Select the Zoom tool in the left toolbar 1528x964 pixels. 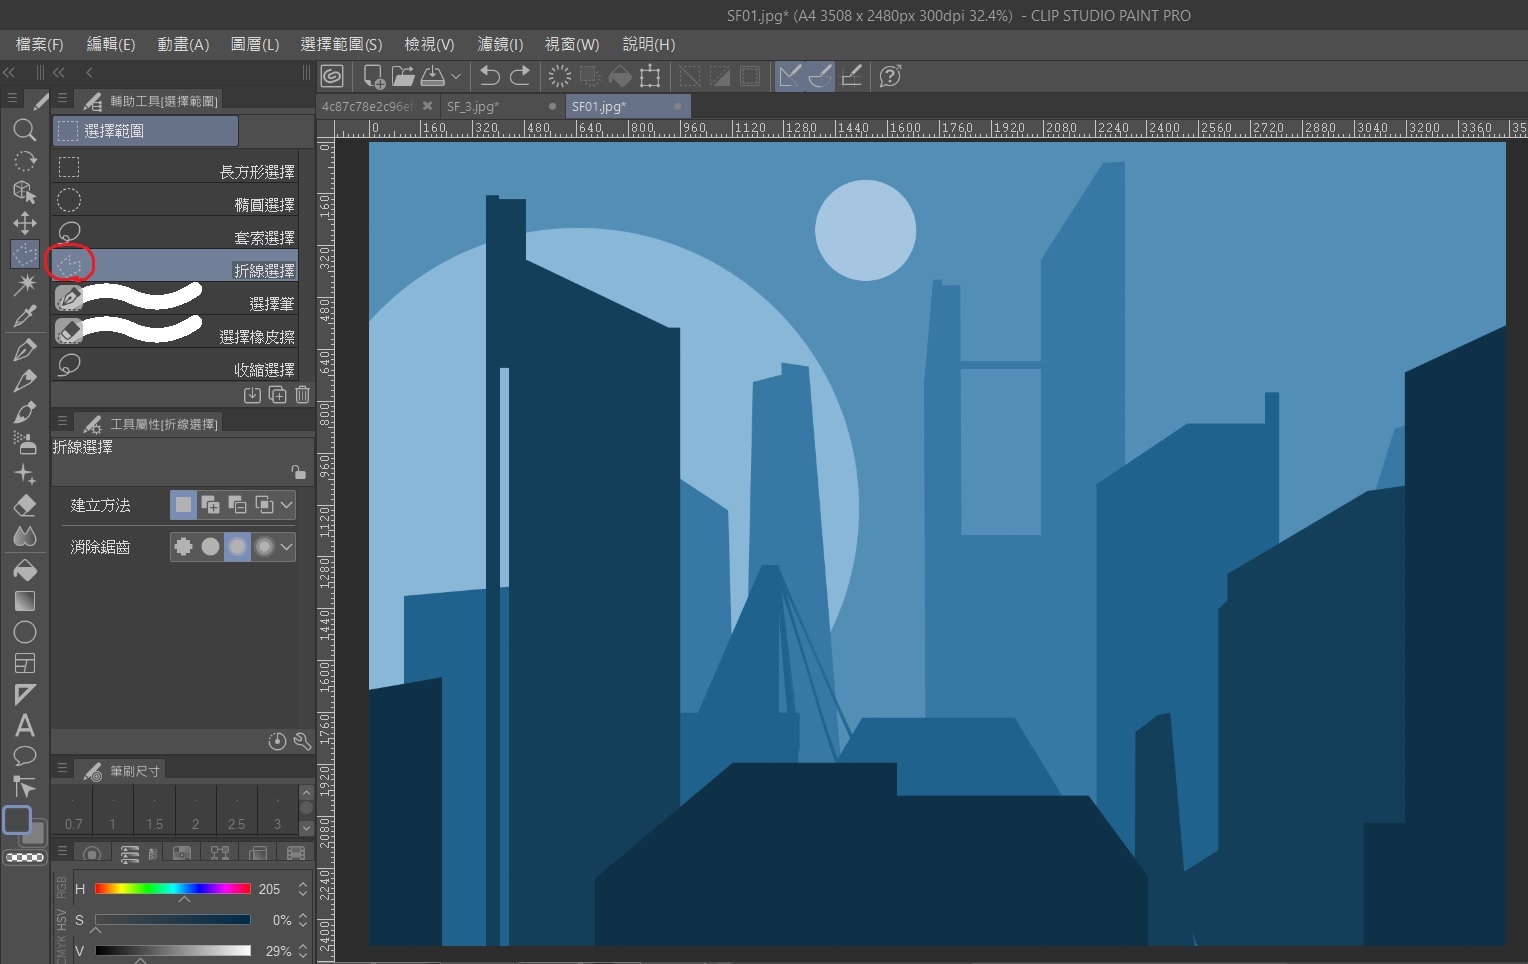25,130
